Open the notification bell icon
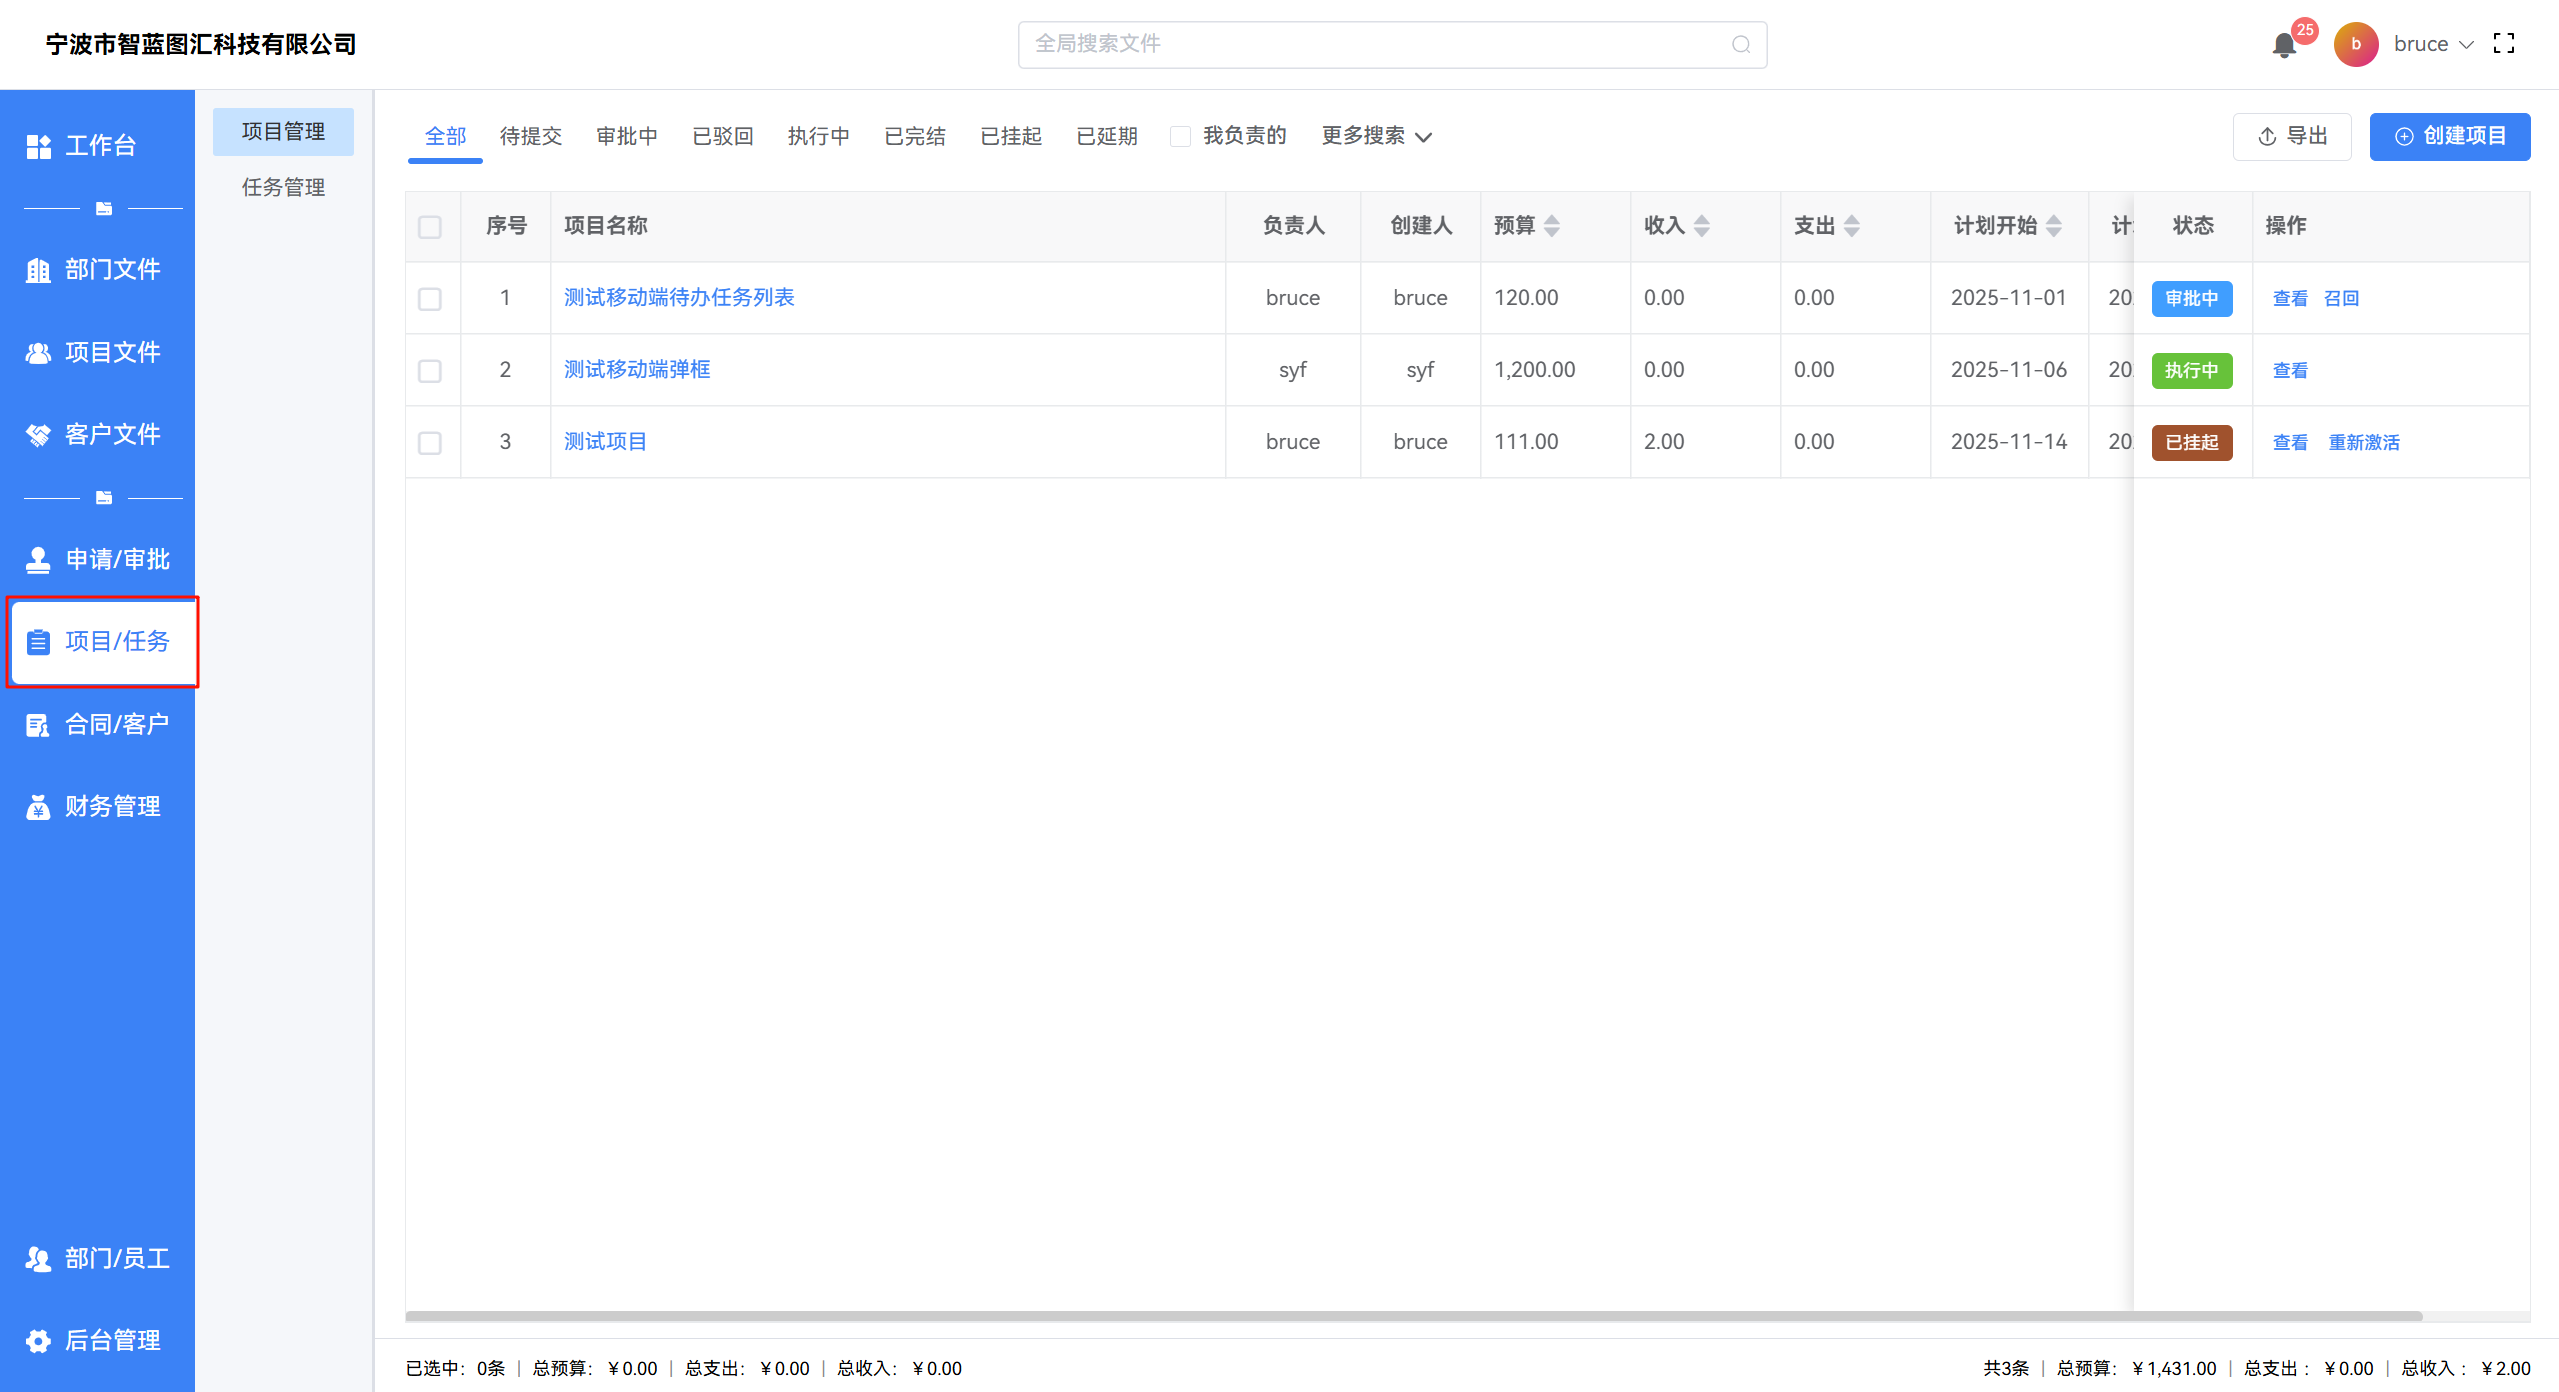Image resolution: width=2559 pixels, height=1392 pixels. tap(2283, 45)
